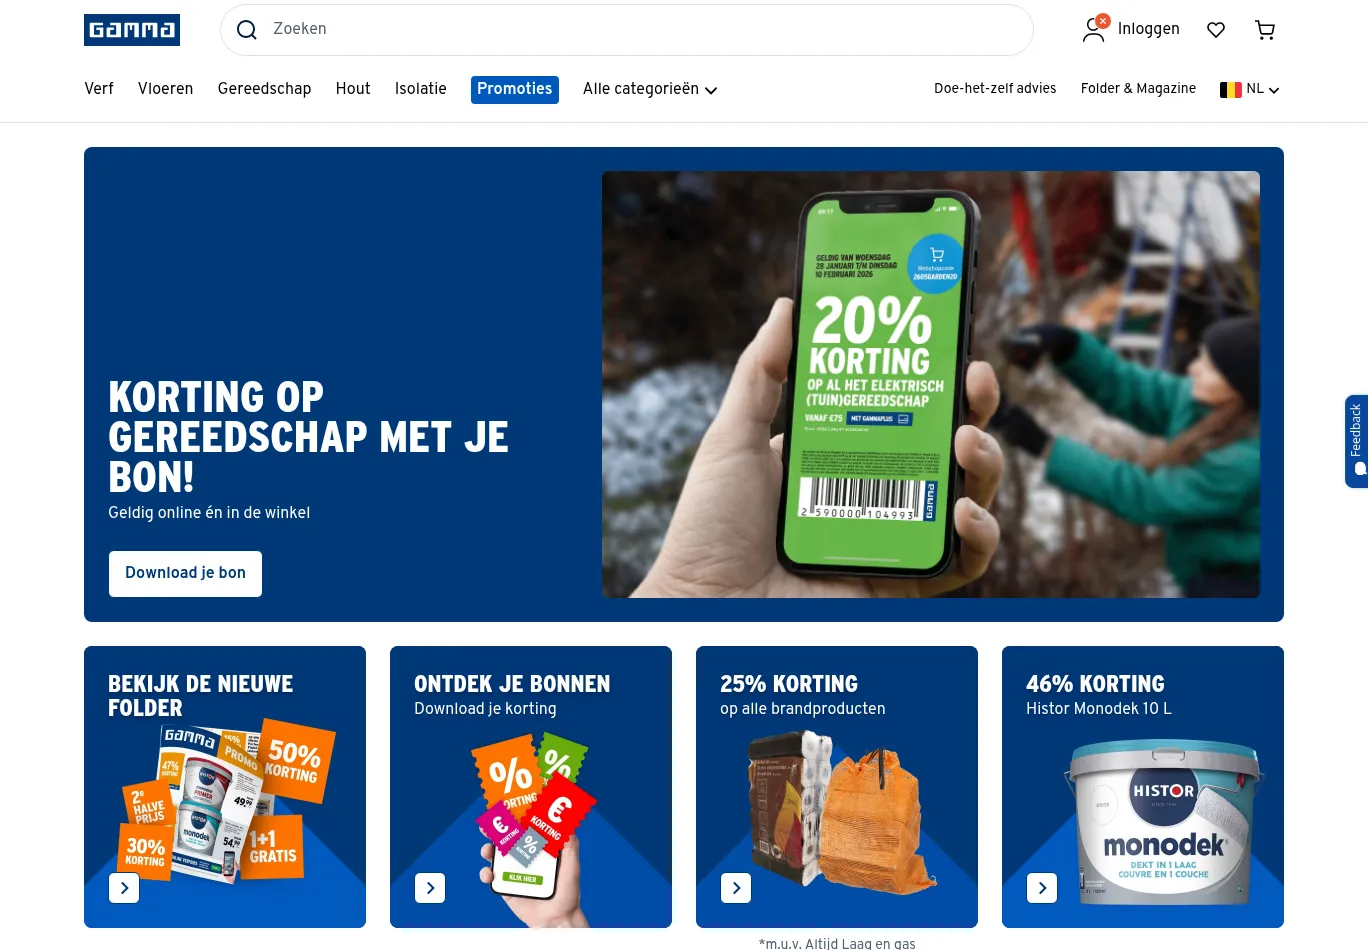Click the GAMMA logo
The width and height of the screenshot is (1368, 950).
[132, 30]
